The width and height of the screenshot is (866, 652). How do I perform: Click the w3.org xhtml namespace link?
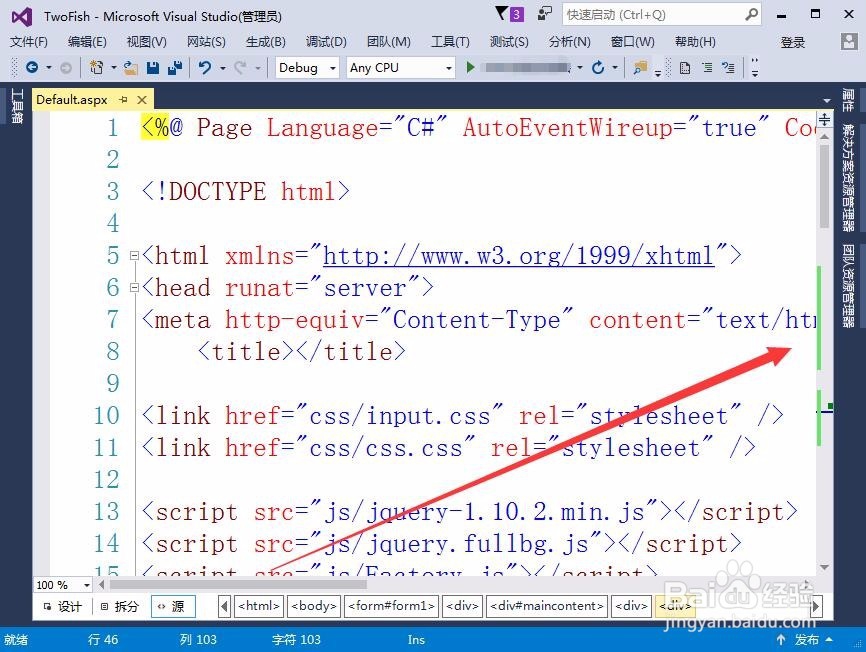coord(519,256)
